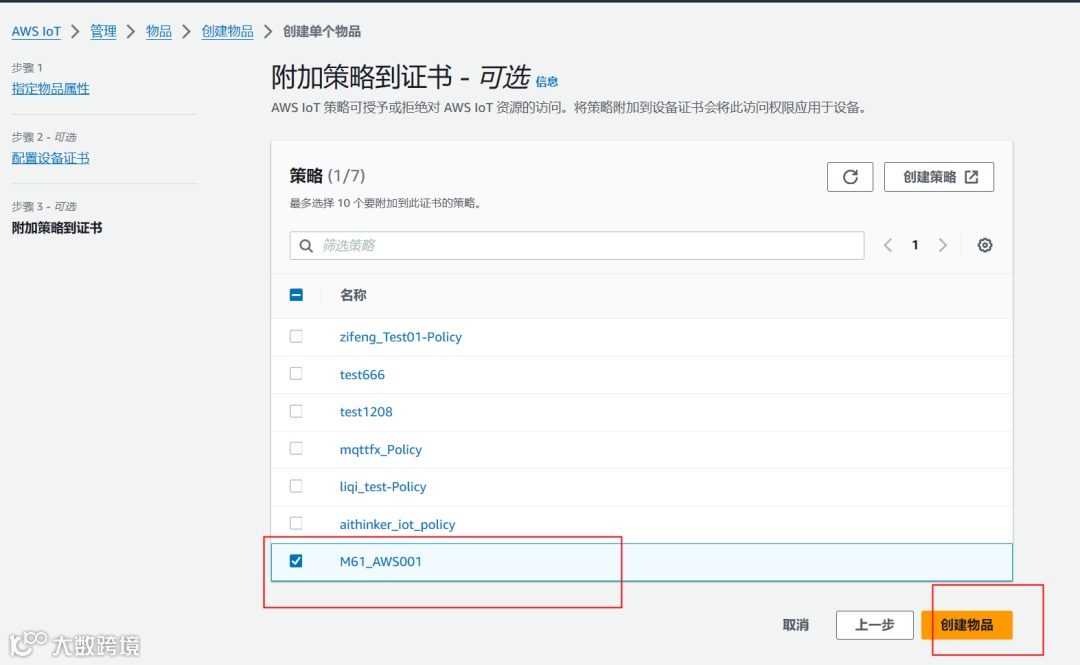Click the 创建策略 button
The width and height of the screenshot is (1080, 665).
(x=939, y=177)
